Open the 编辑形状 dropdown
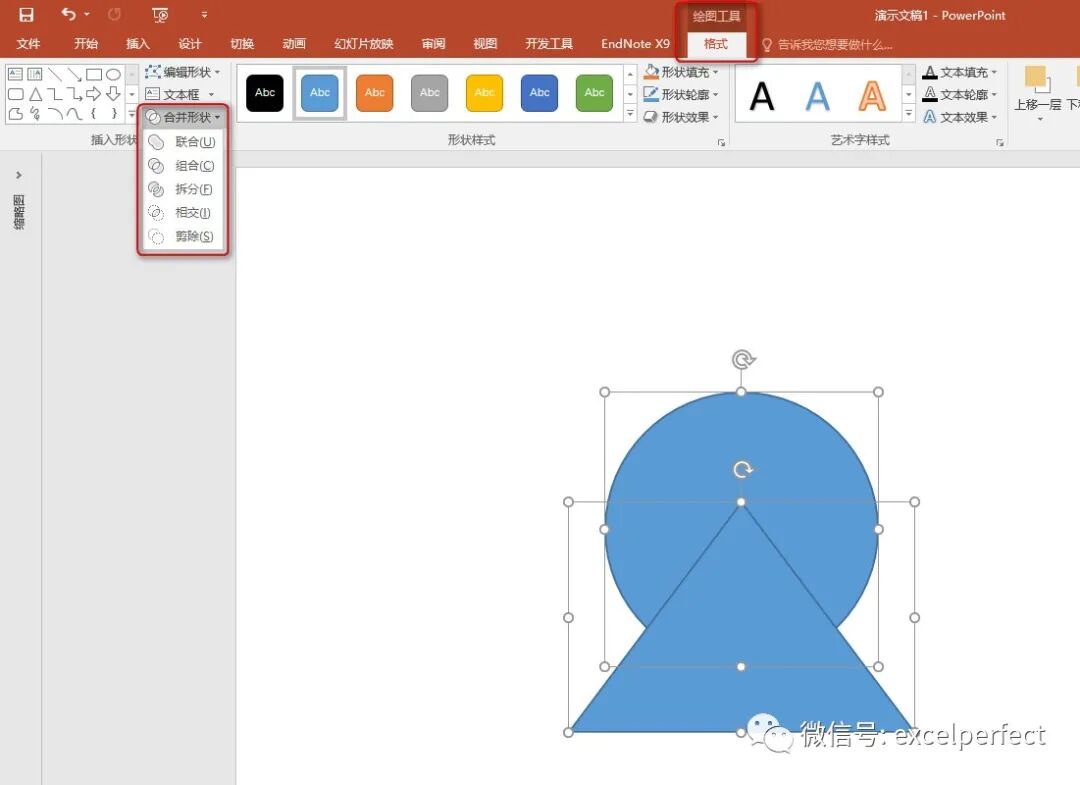This screenshot has width=1080, height=785. pos(183,72)
